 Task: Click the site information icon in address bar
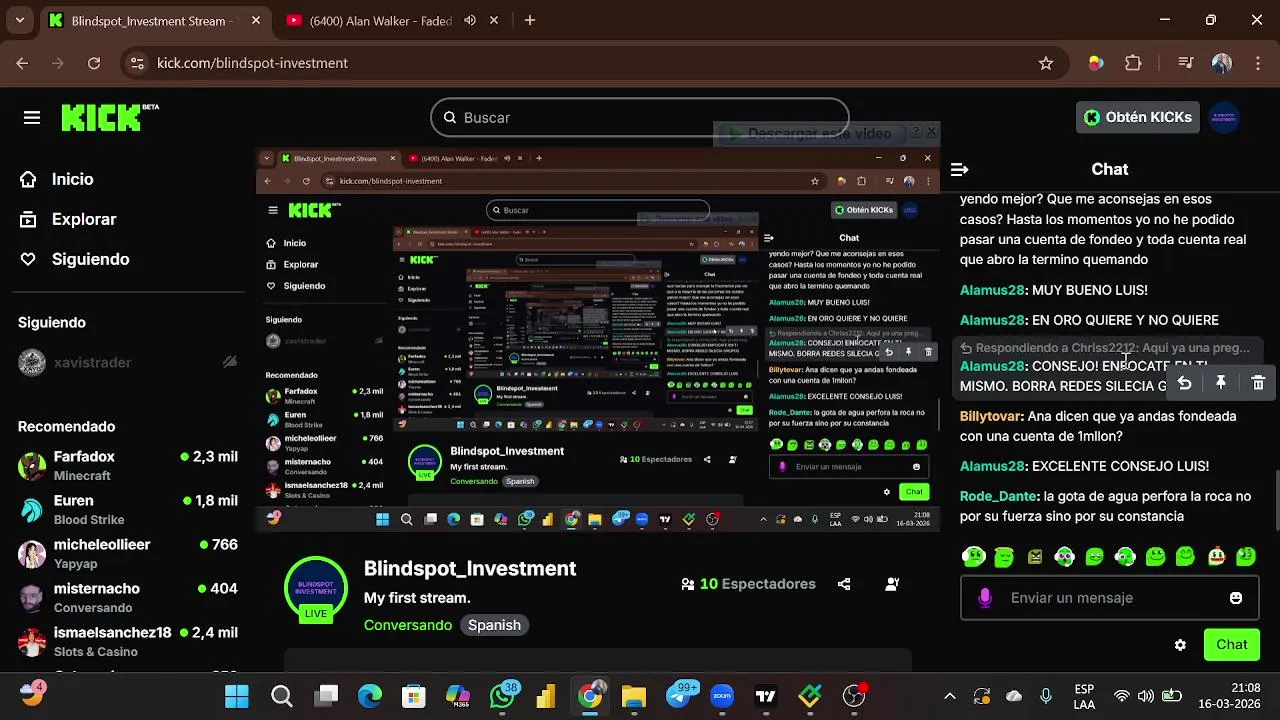(137, 63)
